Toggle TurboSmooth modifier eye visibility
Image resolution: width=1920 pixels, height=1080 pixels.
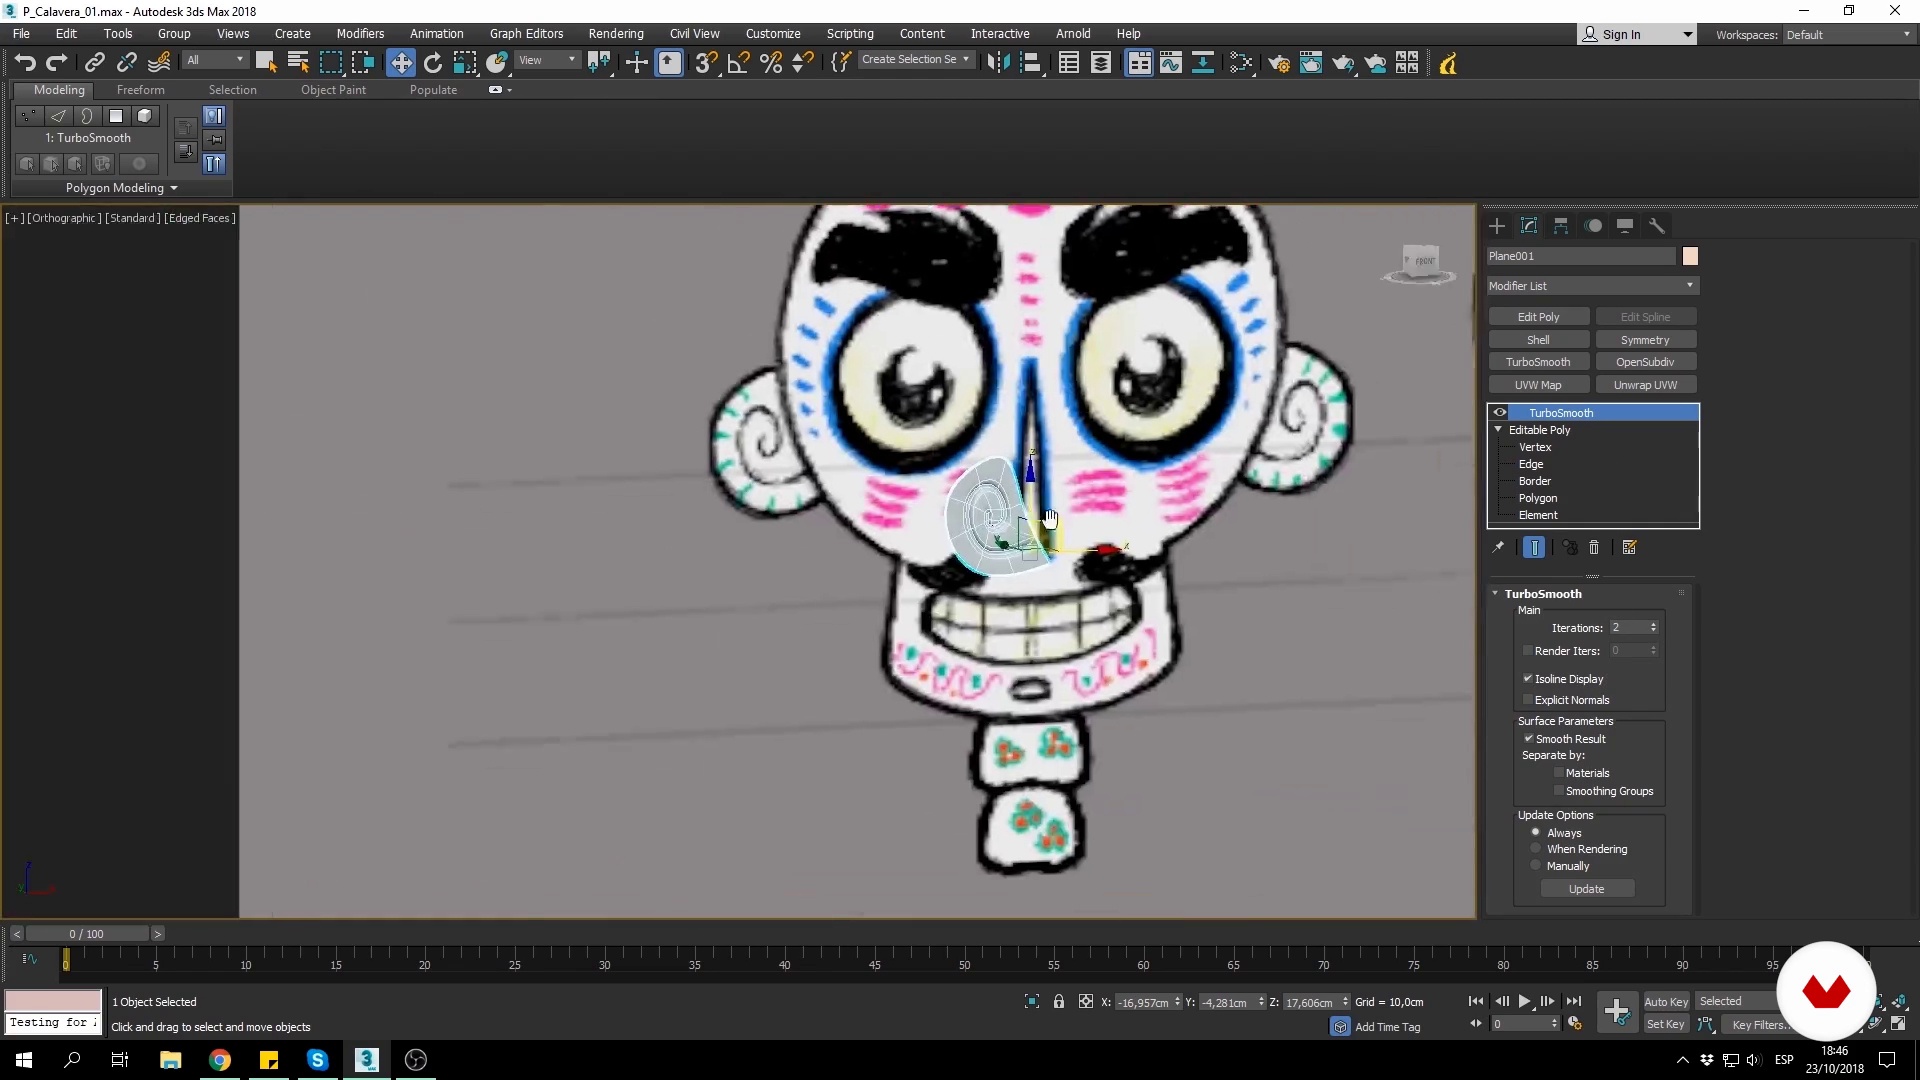coord(1500,412)
